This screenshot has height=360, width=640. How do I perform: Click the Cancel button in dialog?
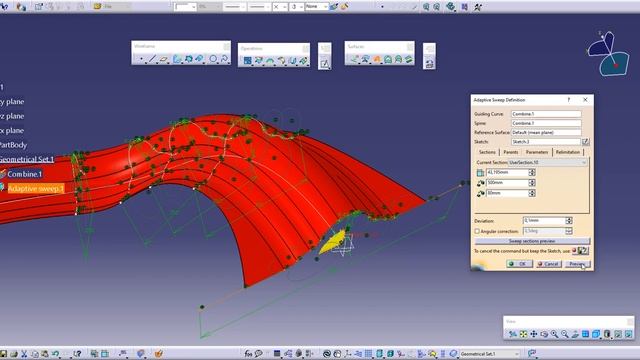click(548, 264)
